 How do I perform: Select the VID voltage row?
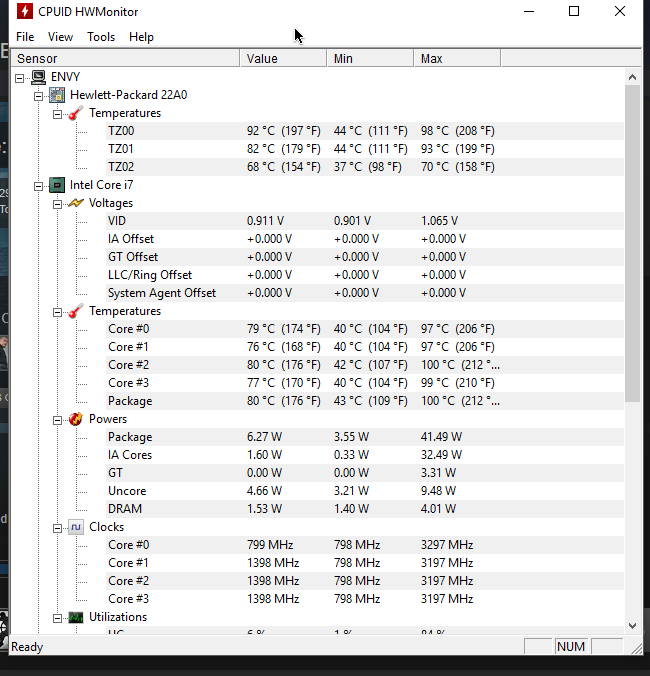[365, 221]
